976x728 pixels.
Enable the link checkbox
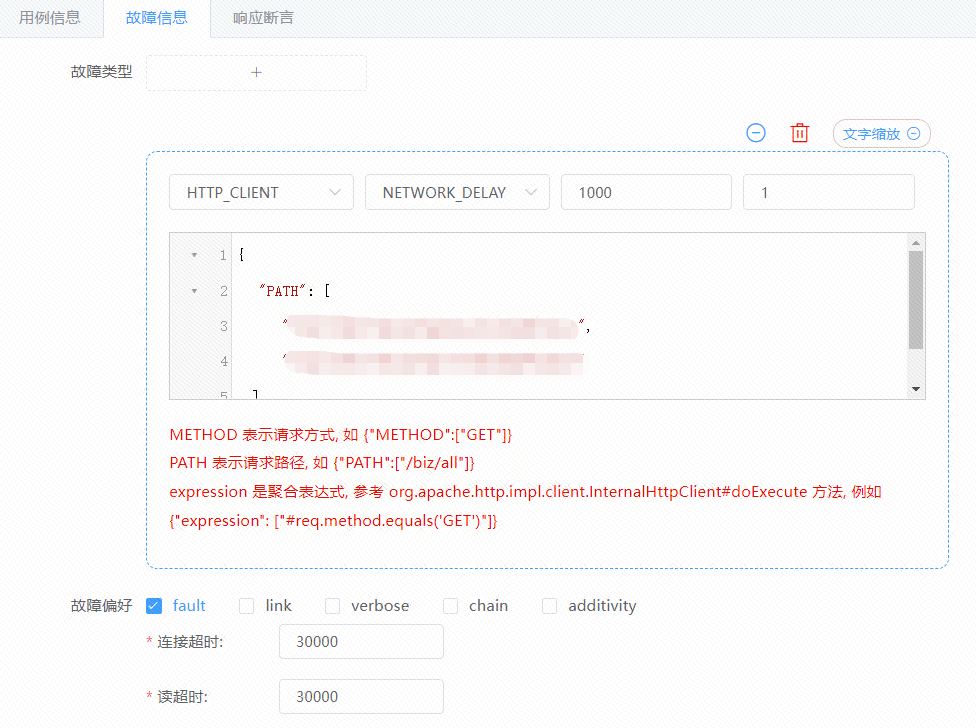(246, 605)
